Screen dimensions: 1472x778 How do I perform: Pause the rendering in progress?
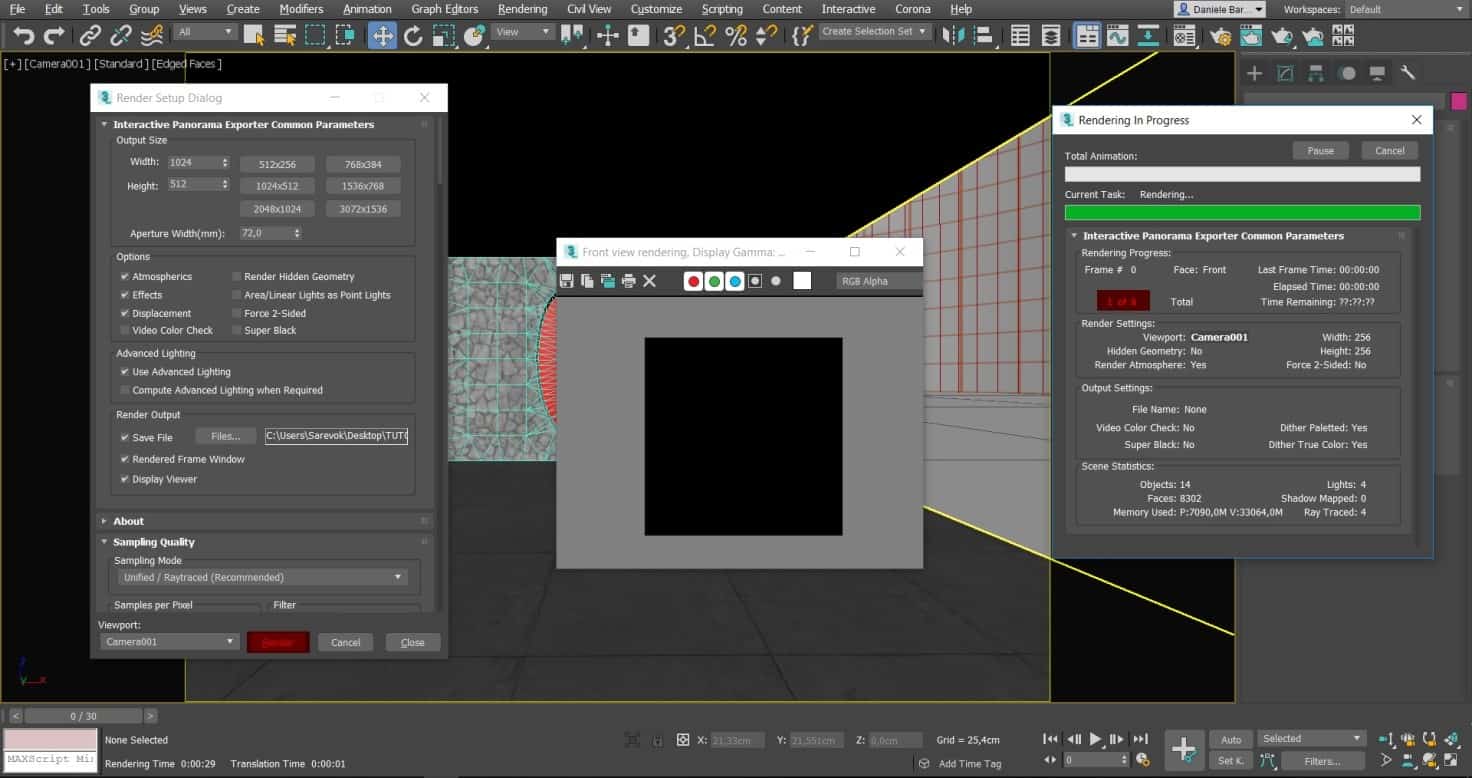point(1320,150)
